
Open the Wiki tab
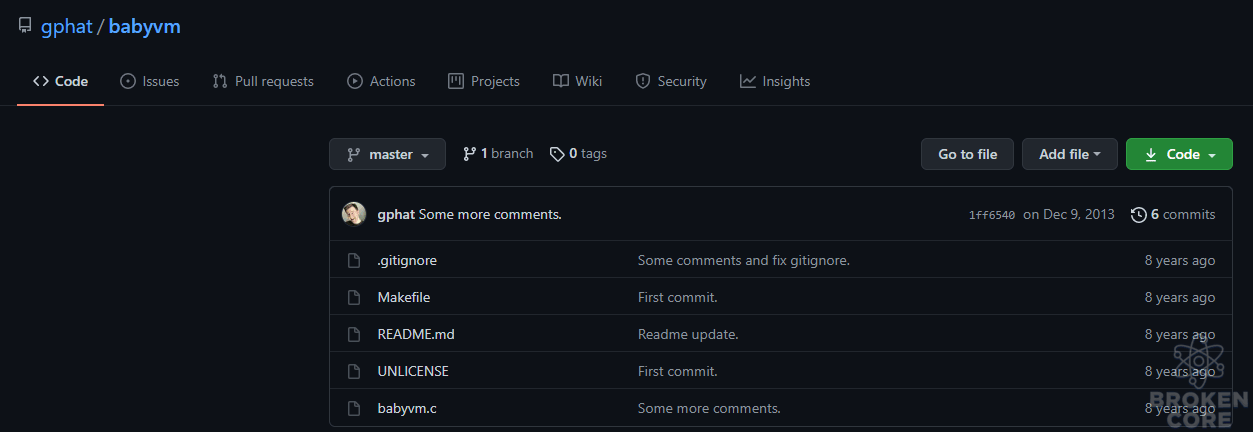577,81
